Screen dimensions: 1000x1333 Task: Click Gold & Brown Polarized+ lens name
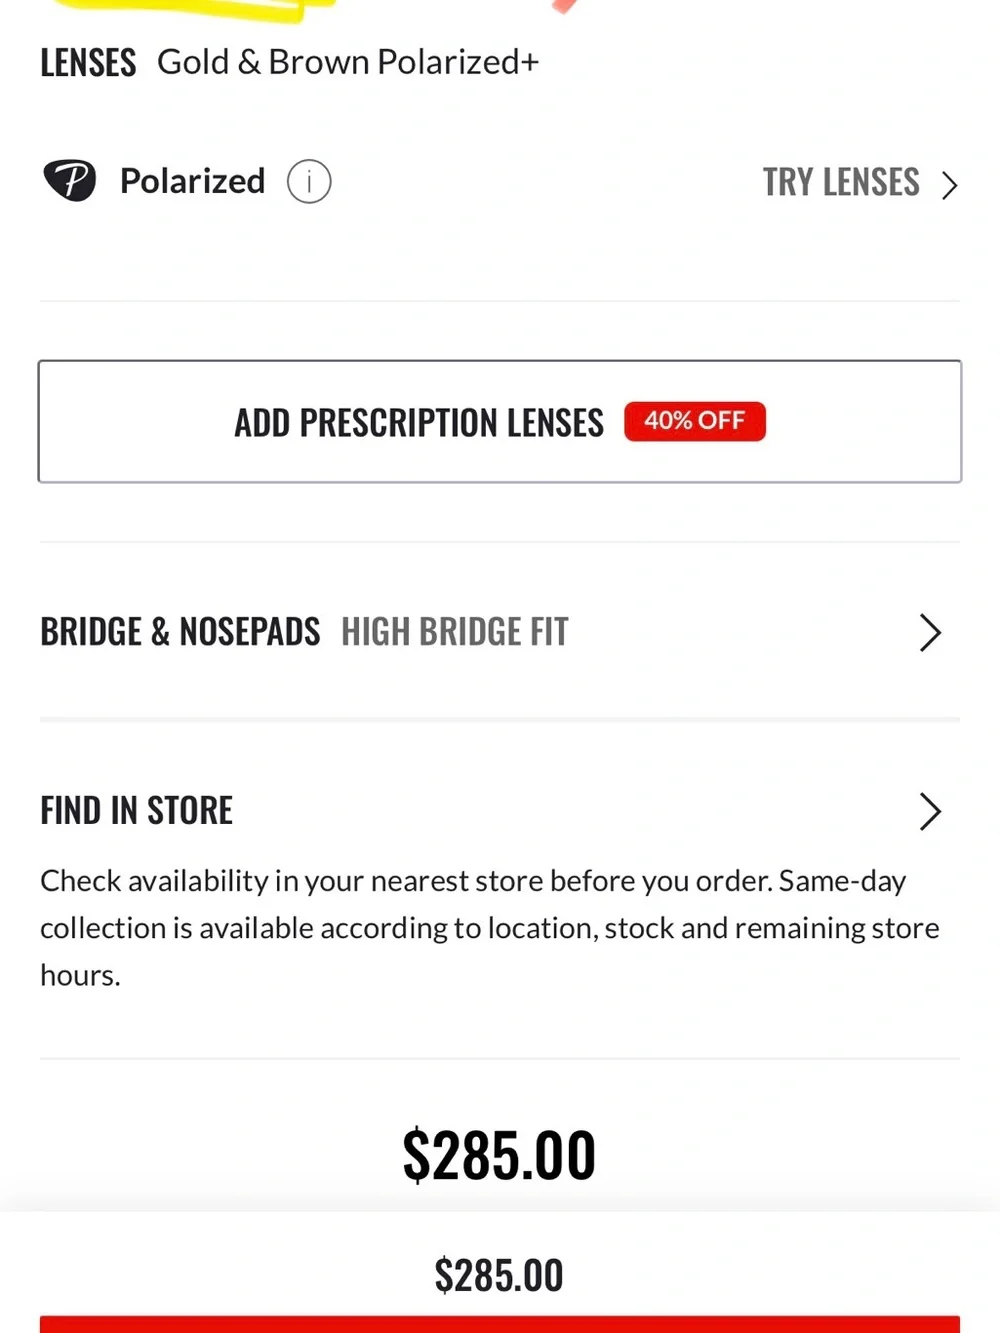tap(348, 62)
